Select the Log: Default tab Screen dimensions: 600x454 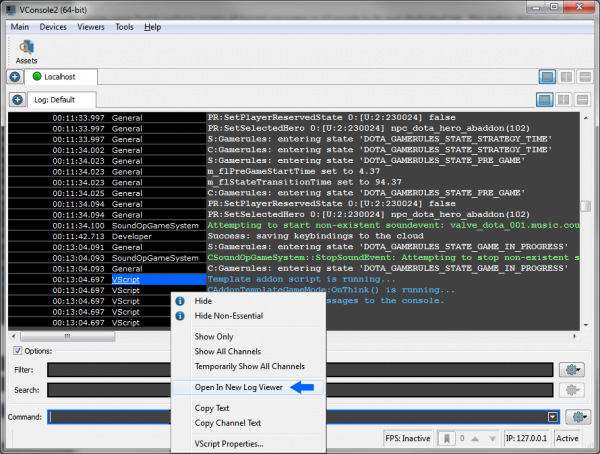[62, 100]
